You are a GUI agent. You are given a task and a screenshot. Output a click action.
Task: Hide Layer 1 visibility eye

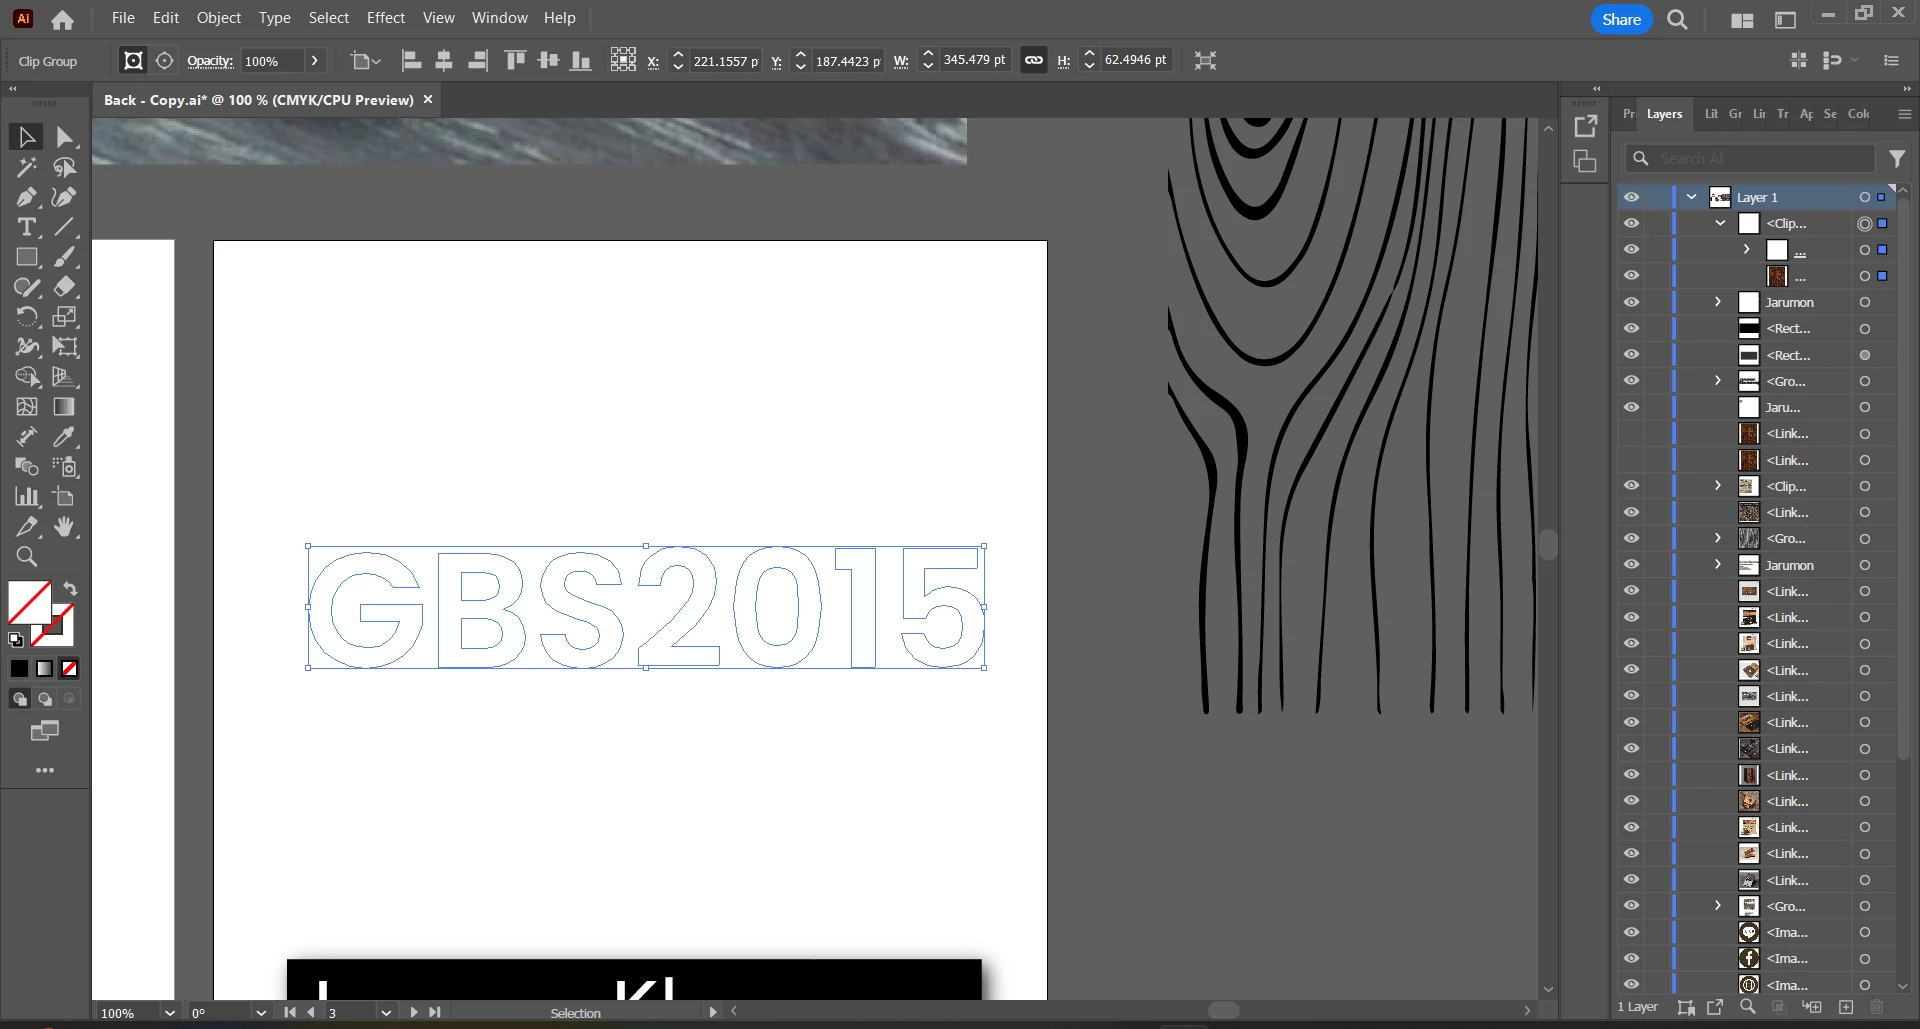coord(1631,197)
